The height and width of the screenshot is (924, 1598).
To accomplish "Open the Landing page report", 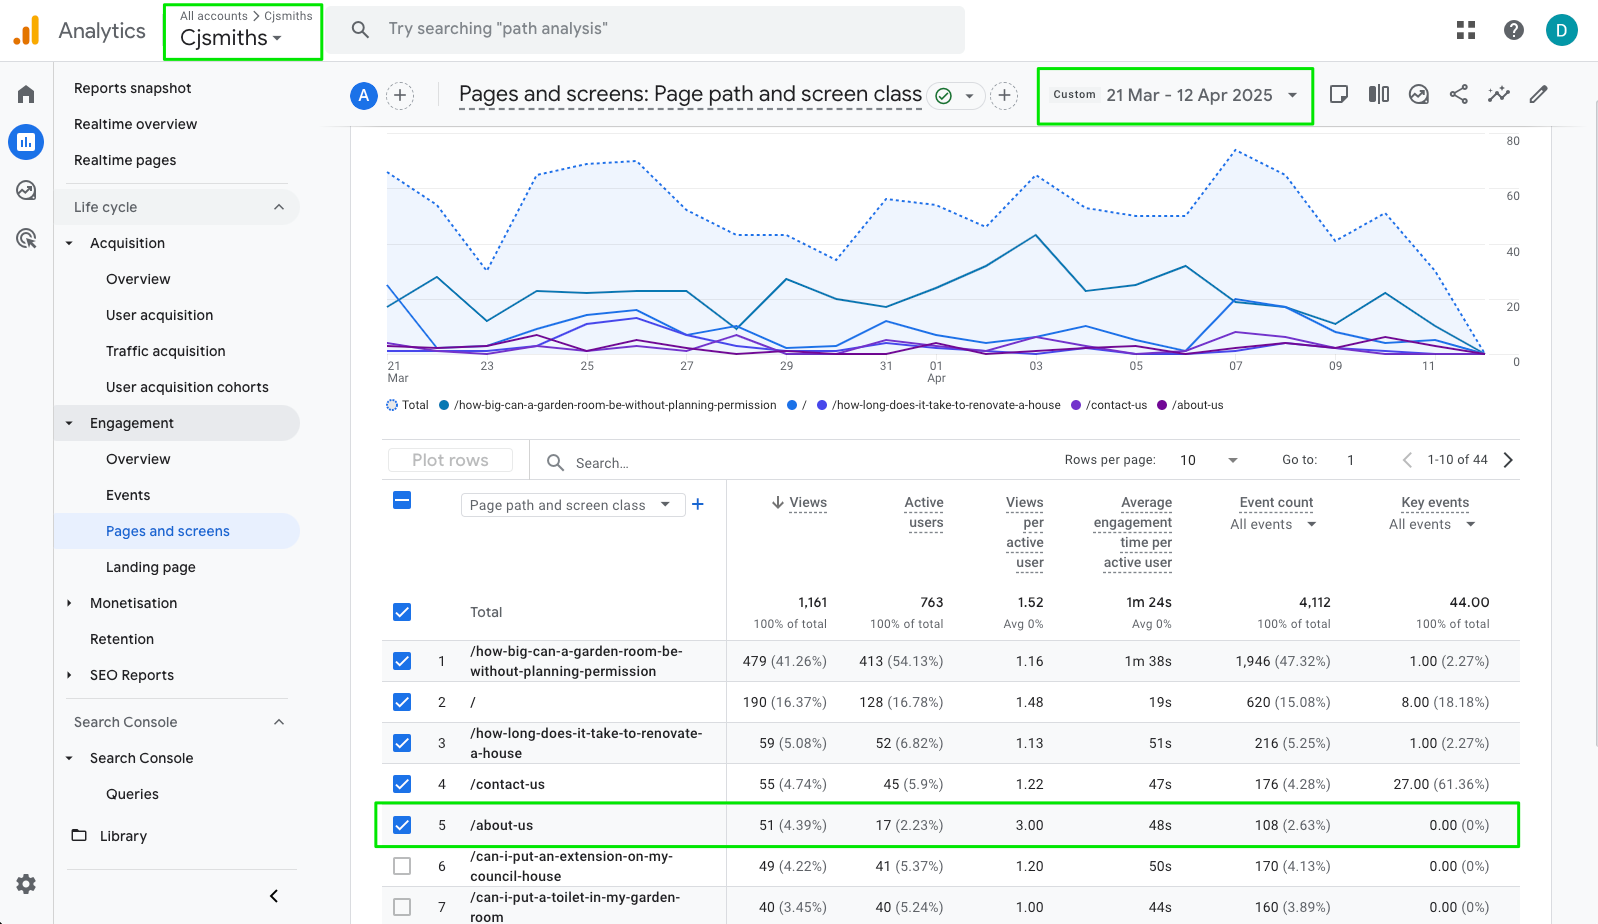I will click(150, 567).
